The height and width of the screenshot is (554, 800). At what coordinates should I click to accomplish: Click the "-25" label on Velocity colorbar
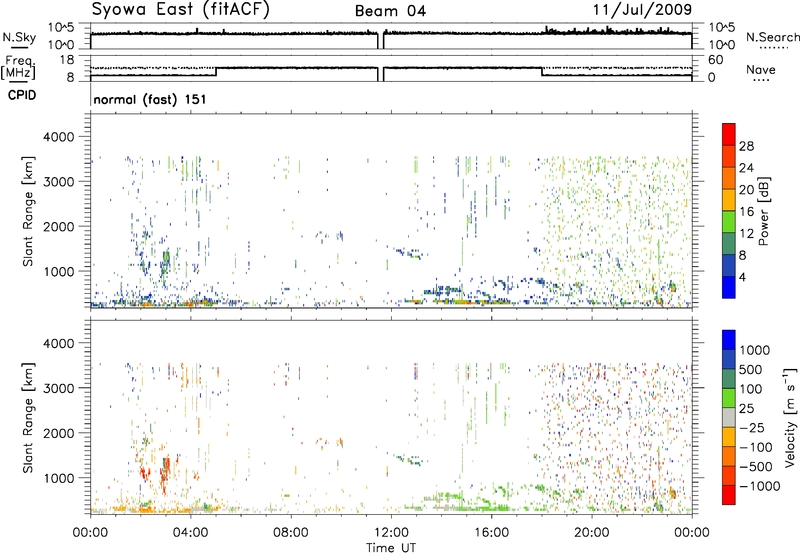(x=752, y=427)
